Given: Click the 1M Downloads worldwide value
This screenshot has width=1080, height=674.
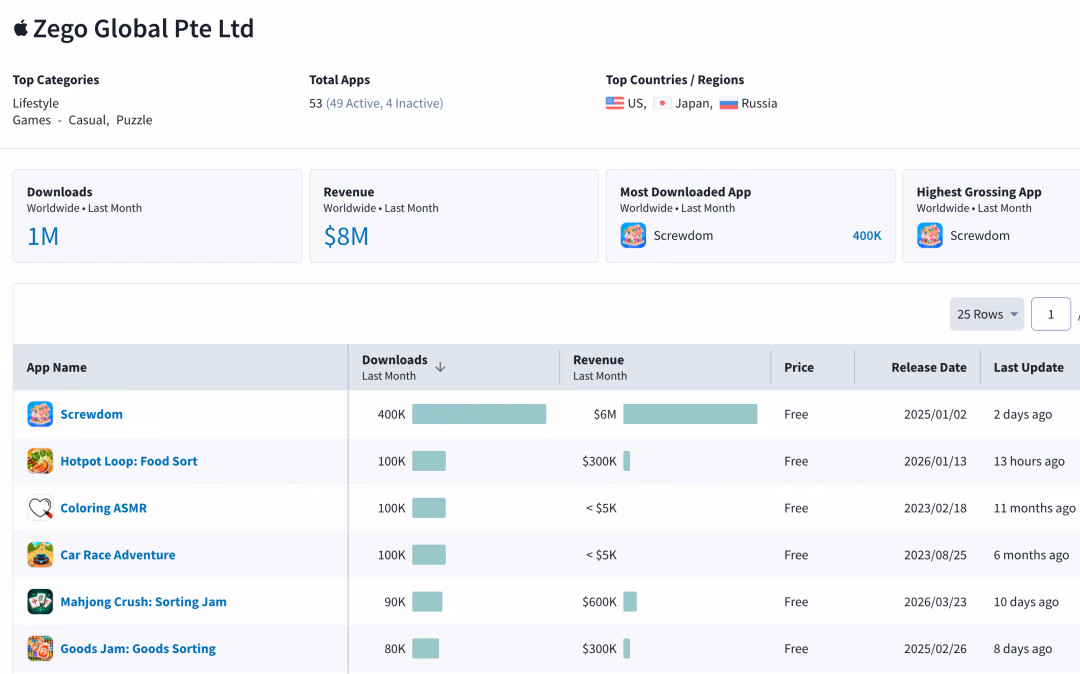Looking at the screenshot, I should pyautogui.click(x=43, y=236).
